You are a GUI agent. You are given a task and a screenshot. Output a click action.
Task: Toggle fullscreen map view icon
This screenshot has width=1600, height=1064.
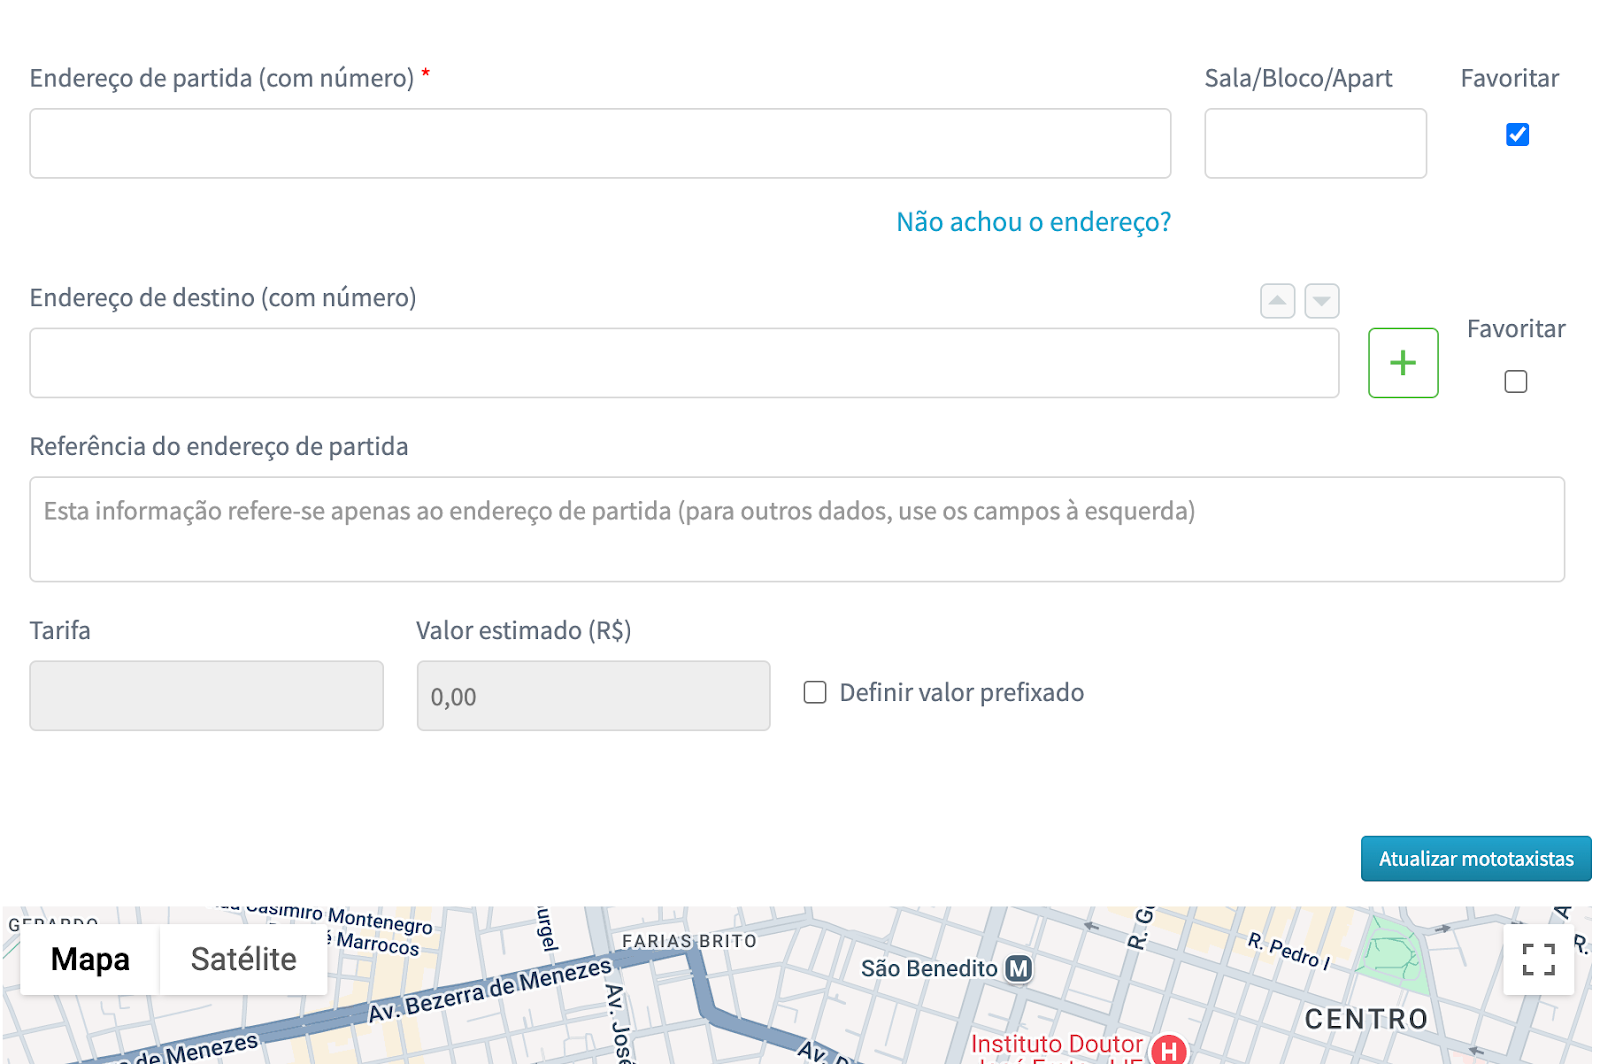(1538, 960)
